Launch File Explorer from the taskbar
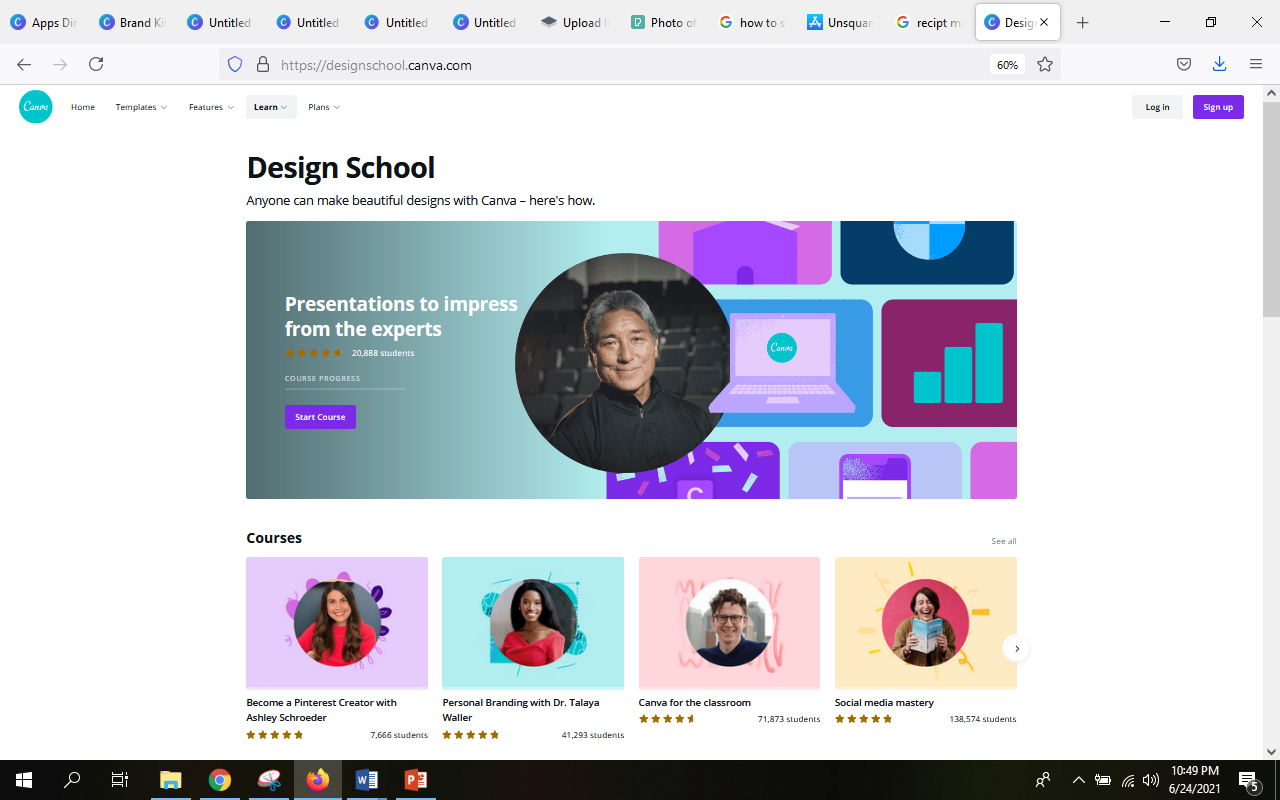The height and width of the screenshot is (800, 1280). pyautogui.click(x=171, y=780)
